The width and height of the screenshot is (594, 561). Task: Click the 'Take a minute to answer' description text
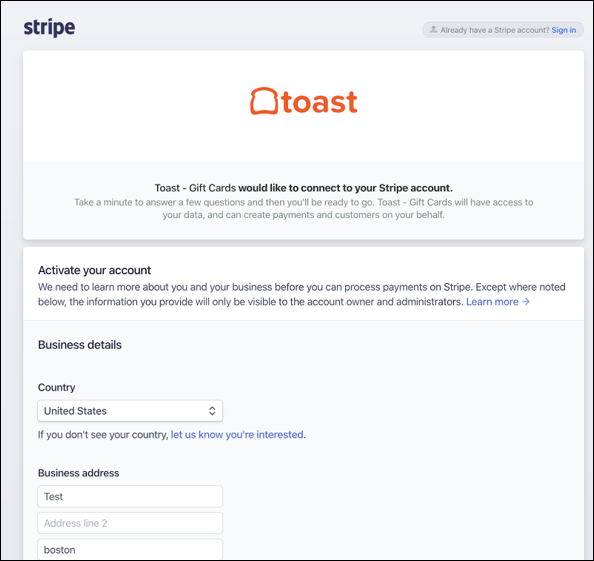pos(303,208)
